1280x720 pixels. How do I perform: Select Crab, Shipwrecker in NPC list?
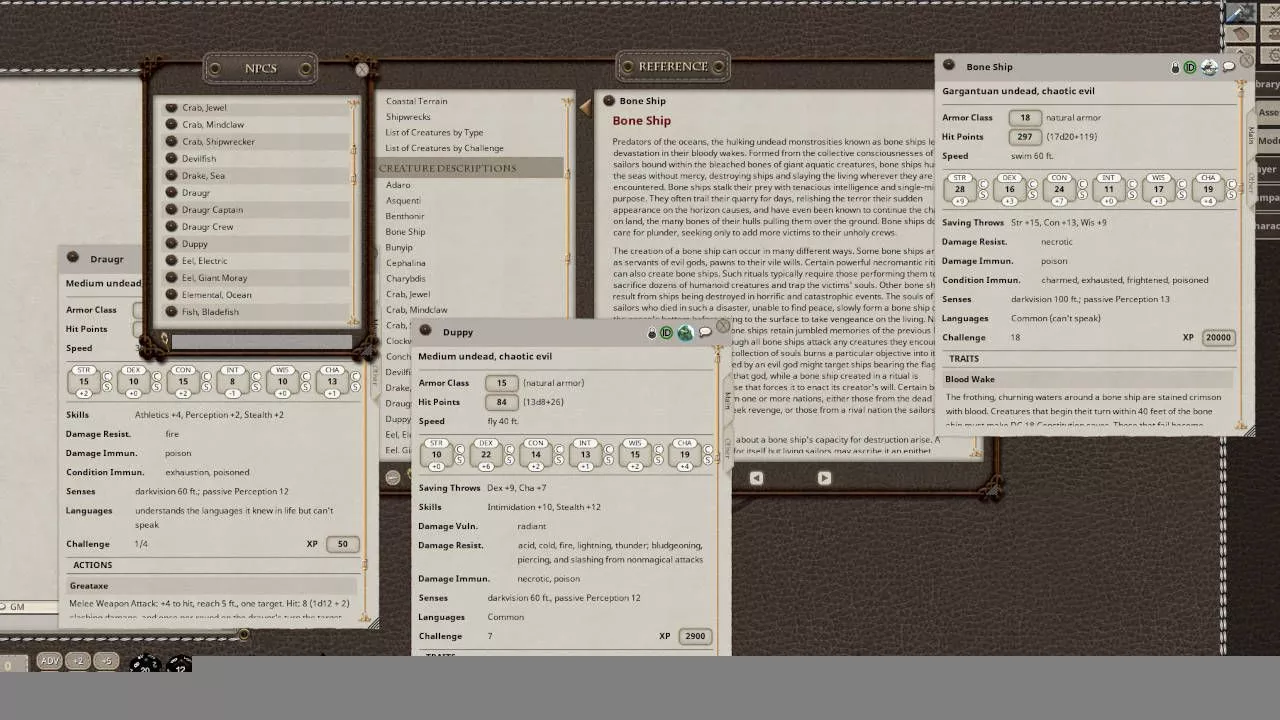click(257, 141)
